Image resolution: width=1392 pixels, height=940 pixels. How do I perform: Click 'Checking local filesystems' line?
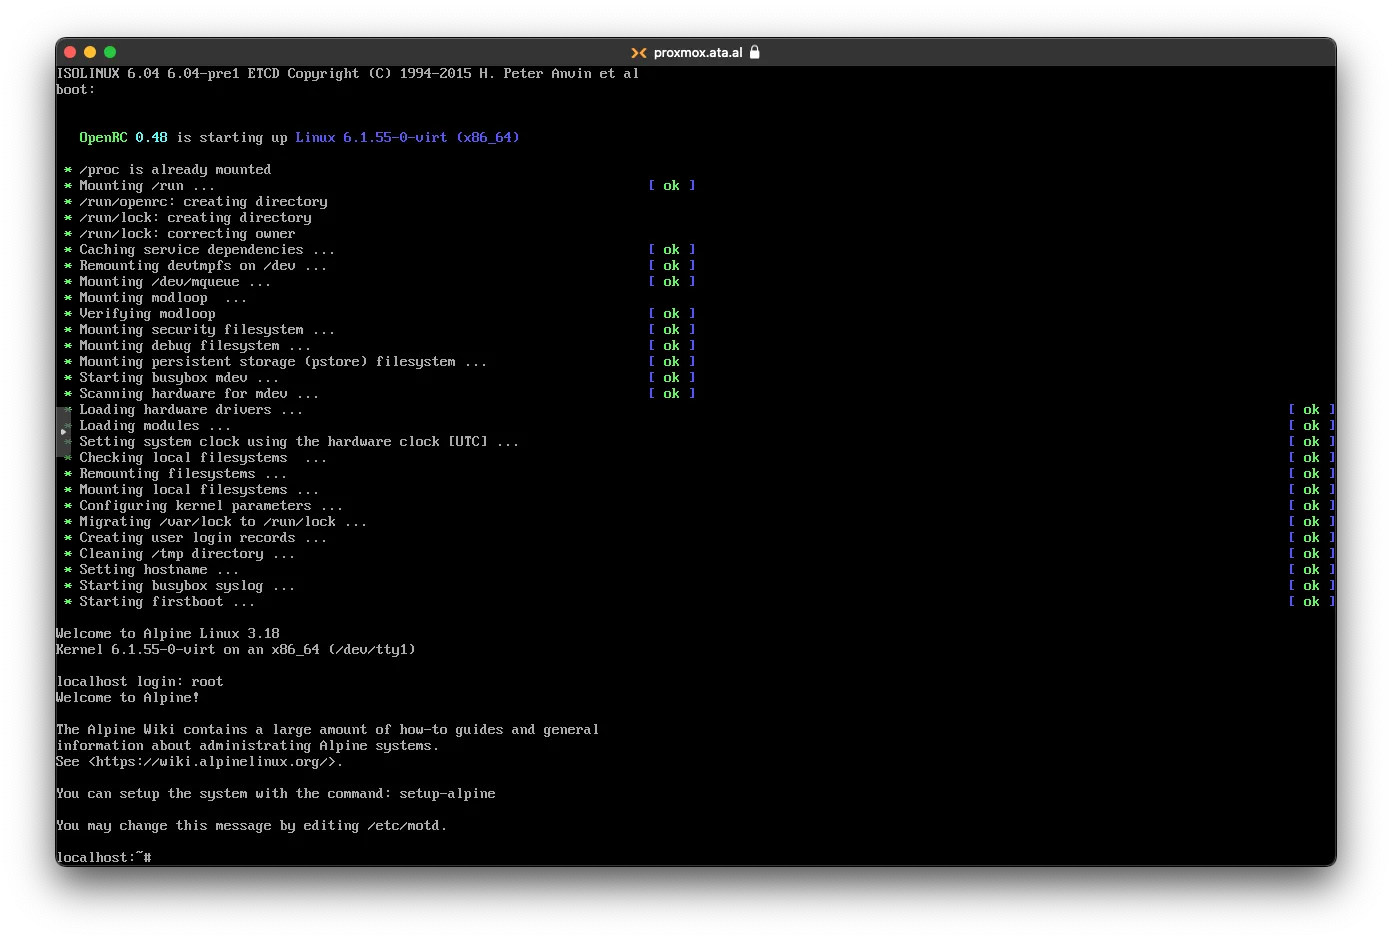[203, 458]
